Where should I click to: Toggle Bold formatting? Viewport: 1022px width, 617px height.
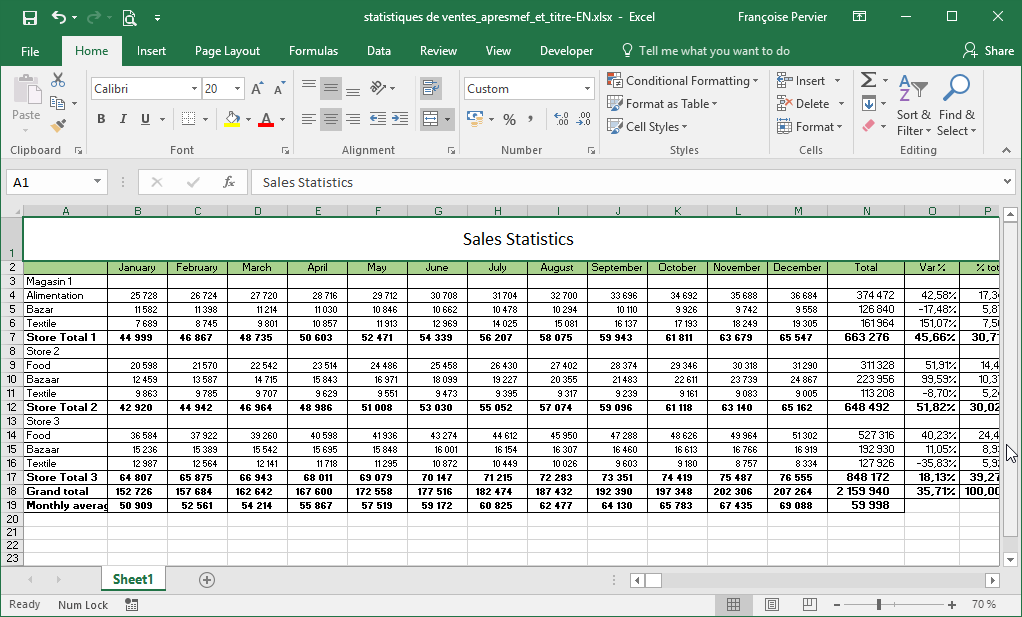(x=101, y=120)
